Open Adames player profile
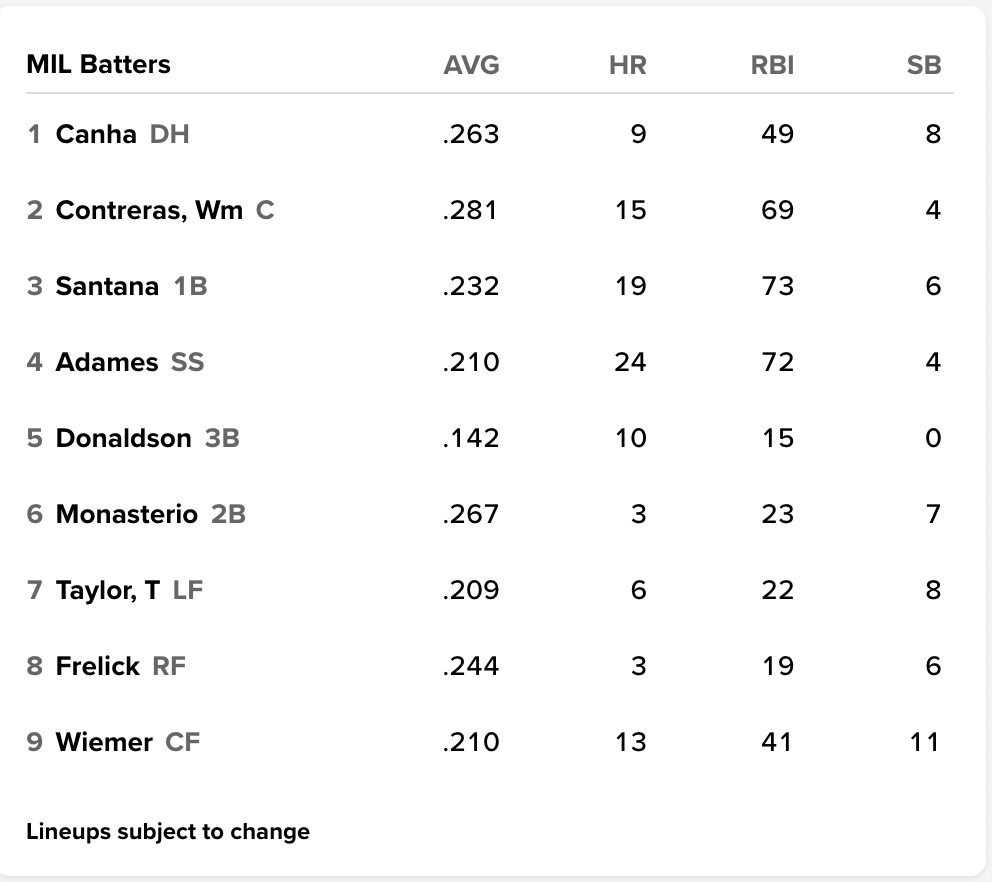Viewport: 992px width, 882px height. click(107, 362)
